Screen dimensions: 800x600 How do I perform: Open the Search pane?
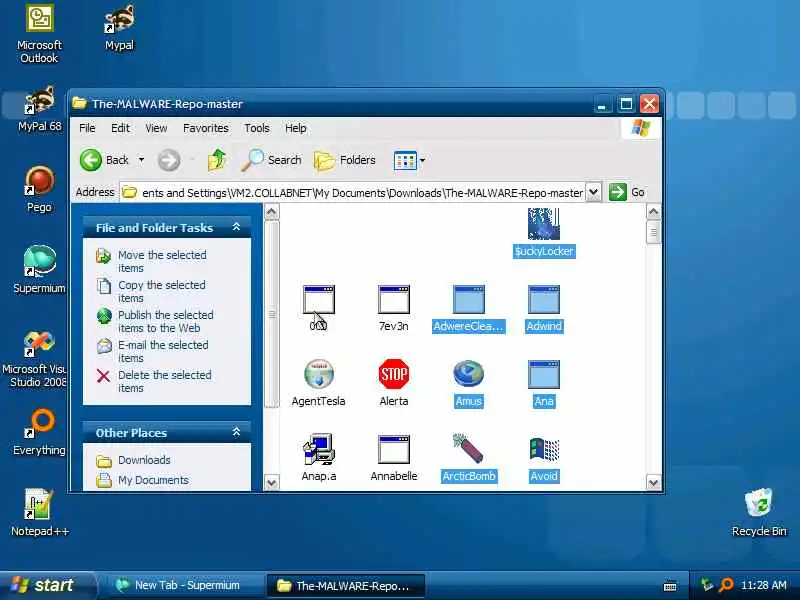pyautogui.click(x=271, y=160)
